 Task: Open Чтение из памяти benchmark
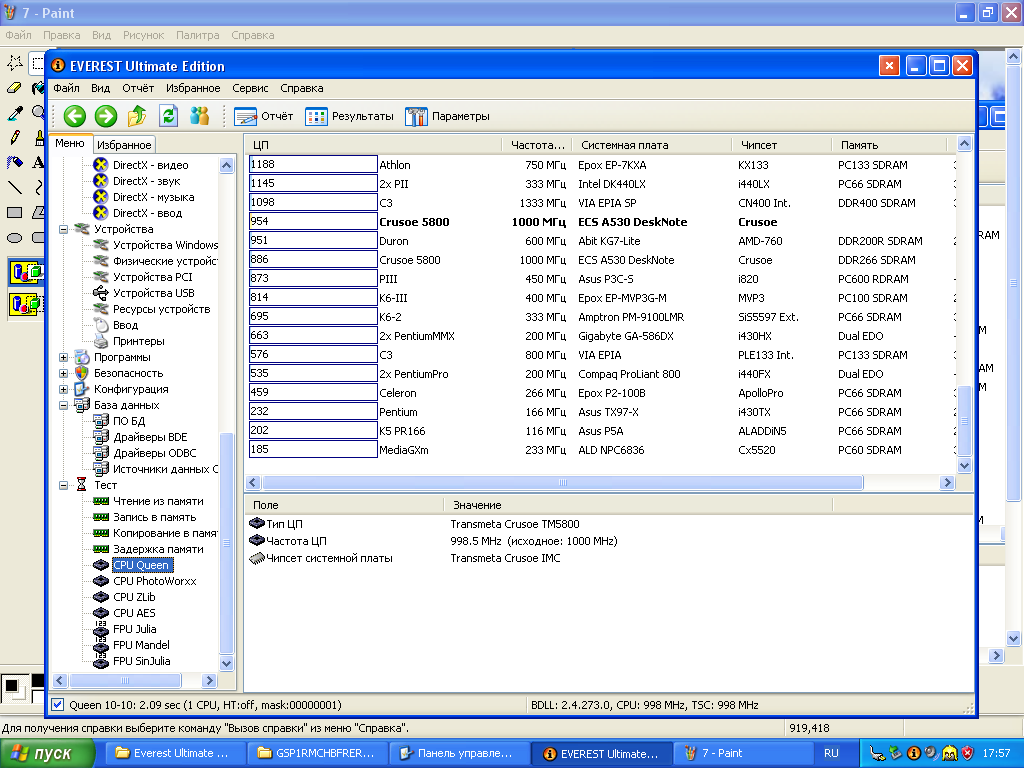pos(158,501)
